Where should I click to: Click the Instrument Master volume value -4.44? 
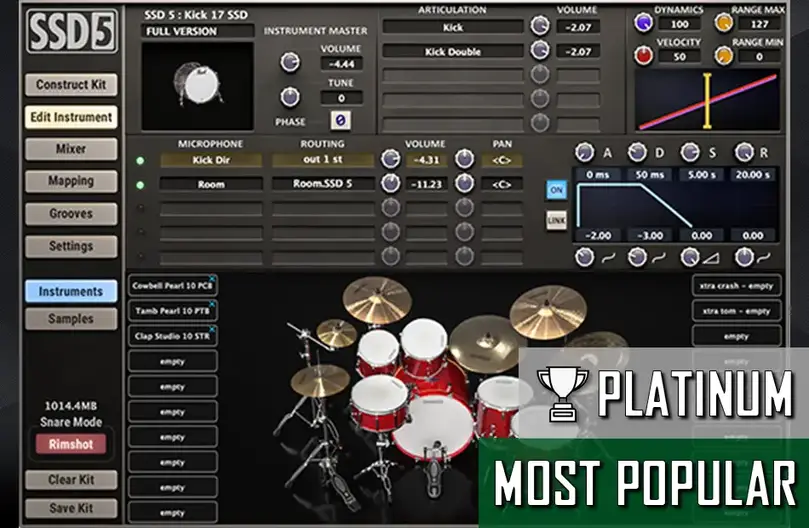pyautogui.click(x=341, y=64)
